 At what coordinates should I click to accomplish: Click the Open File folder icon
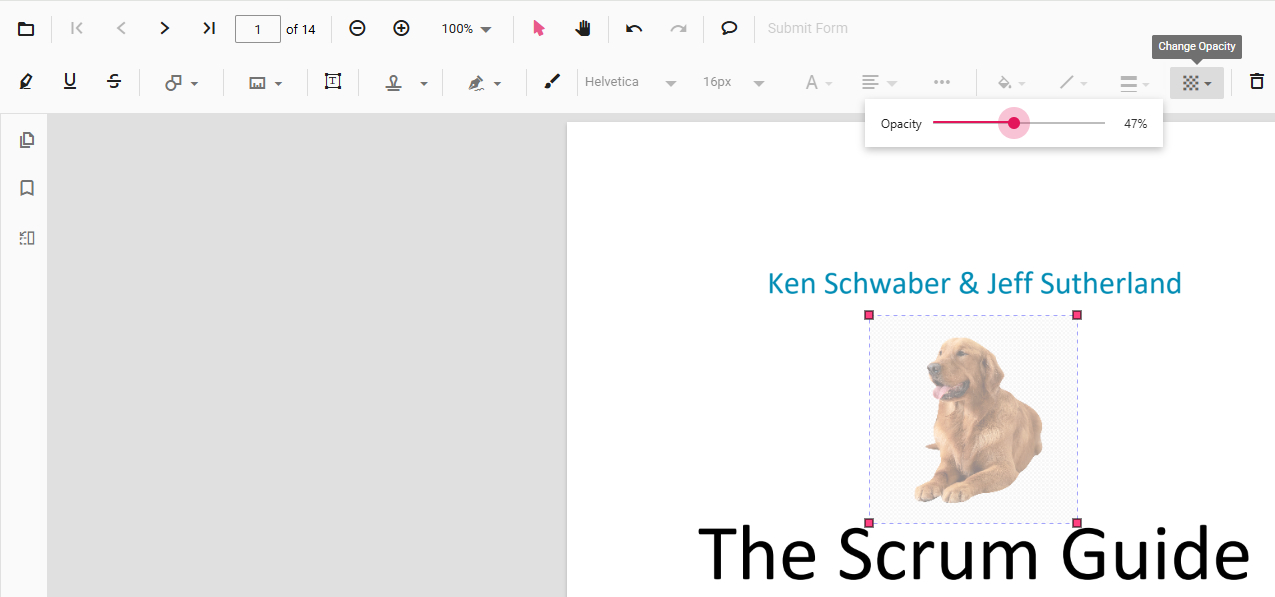pos(26,29)
